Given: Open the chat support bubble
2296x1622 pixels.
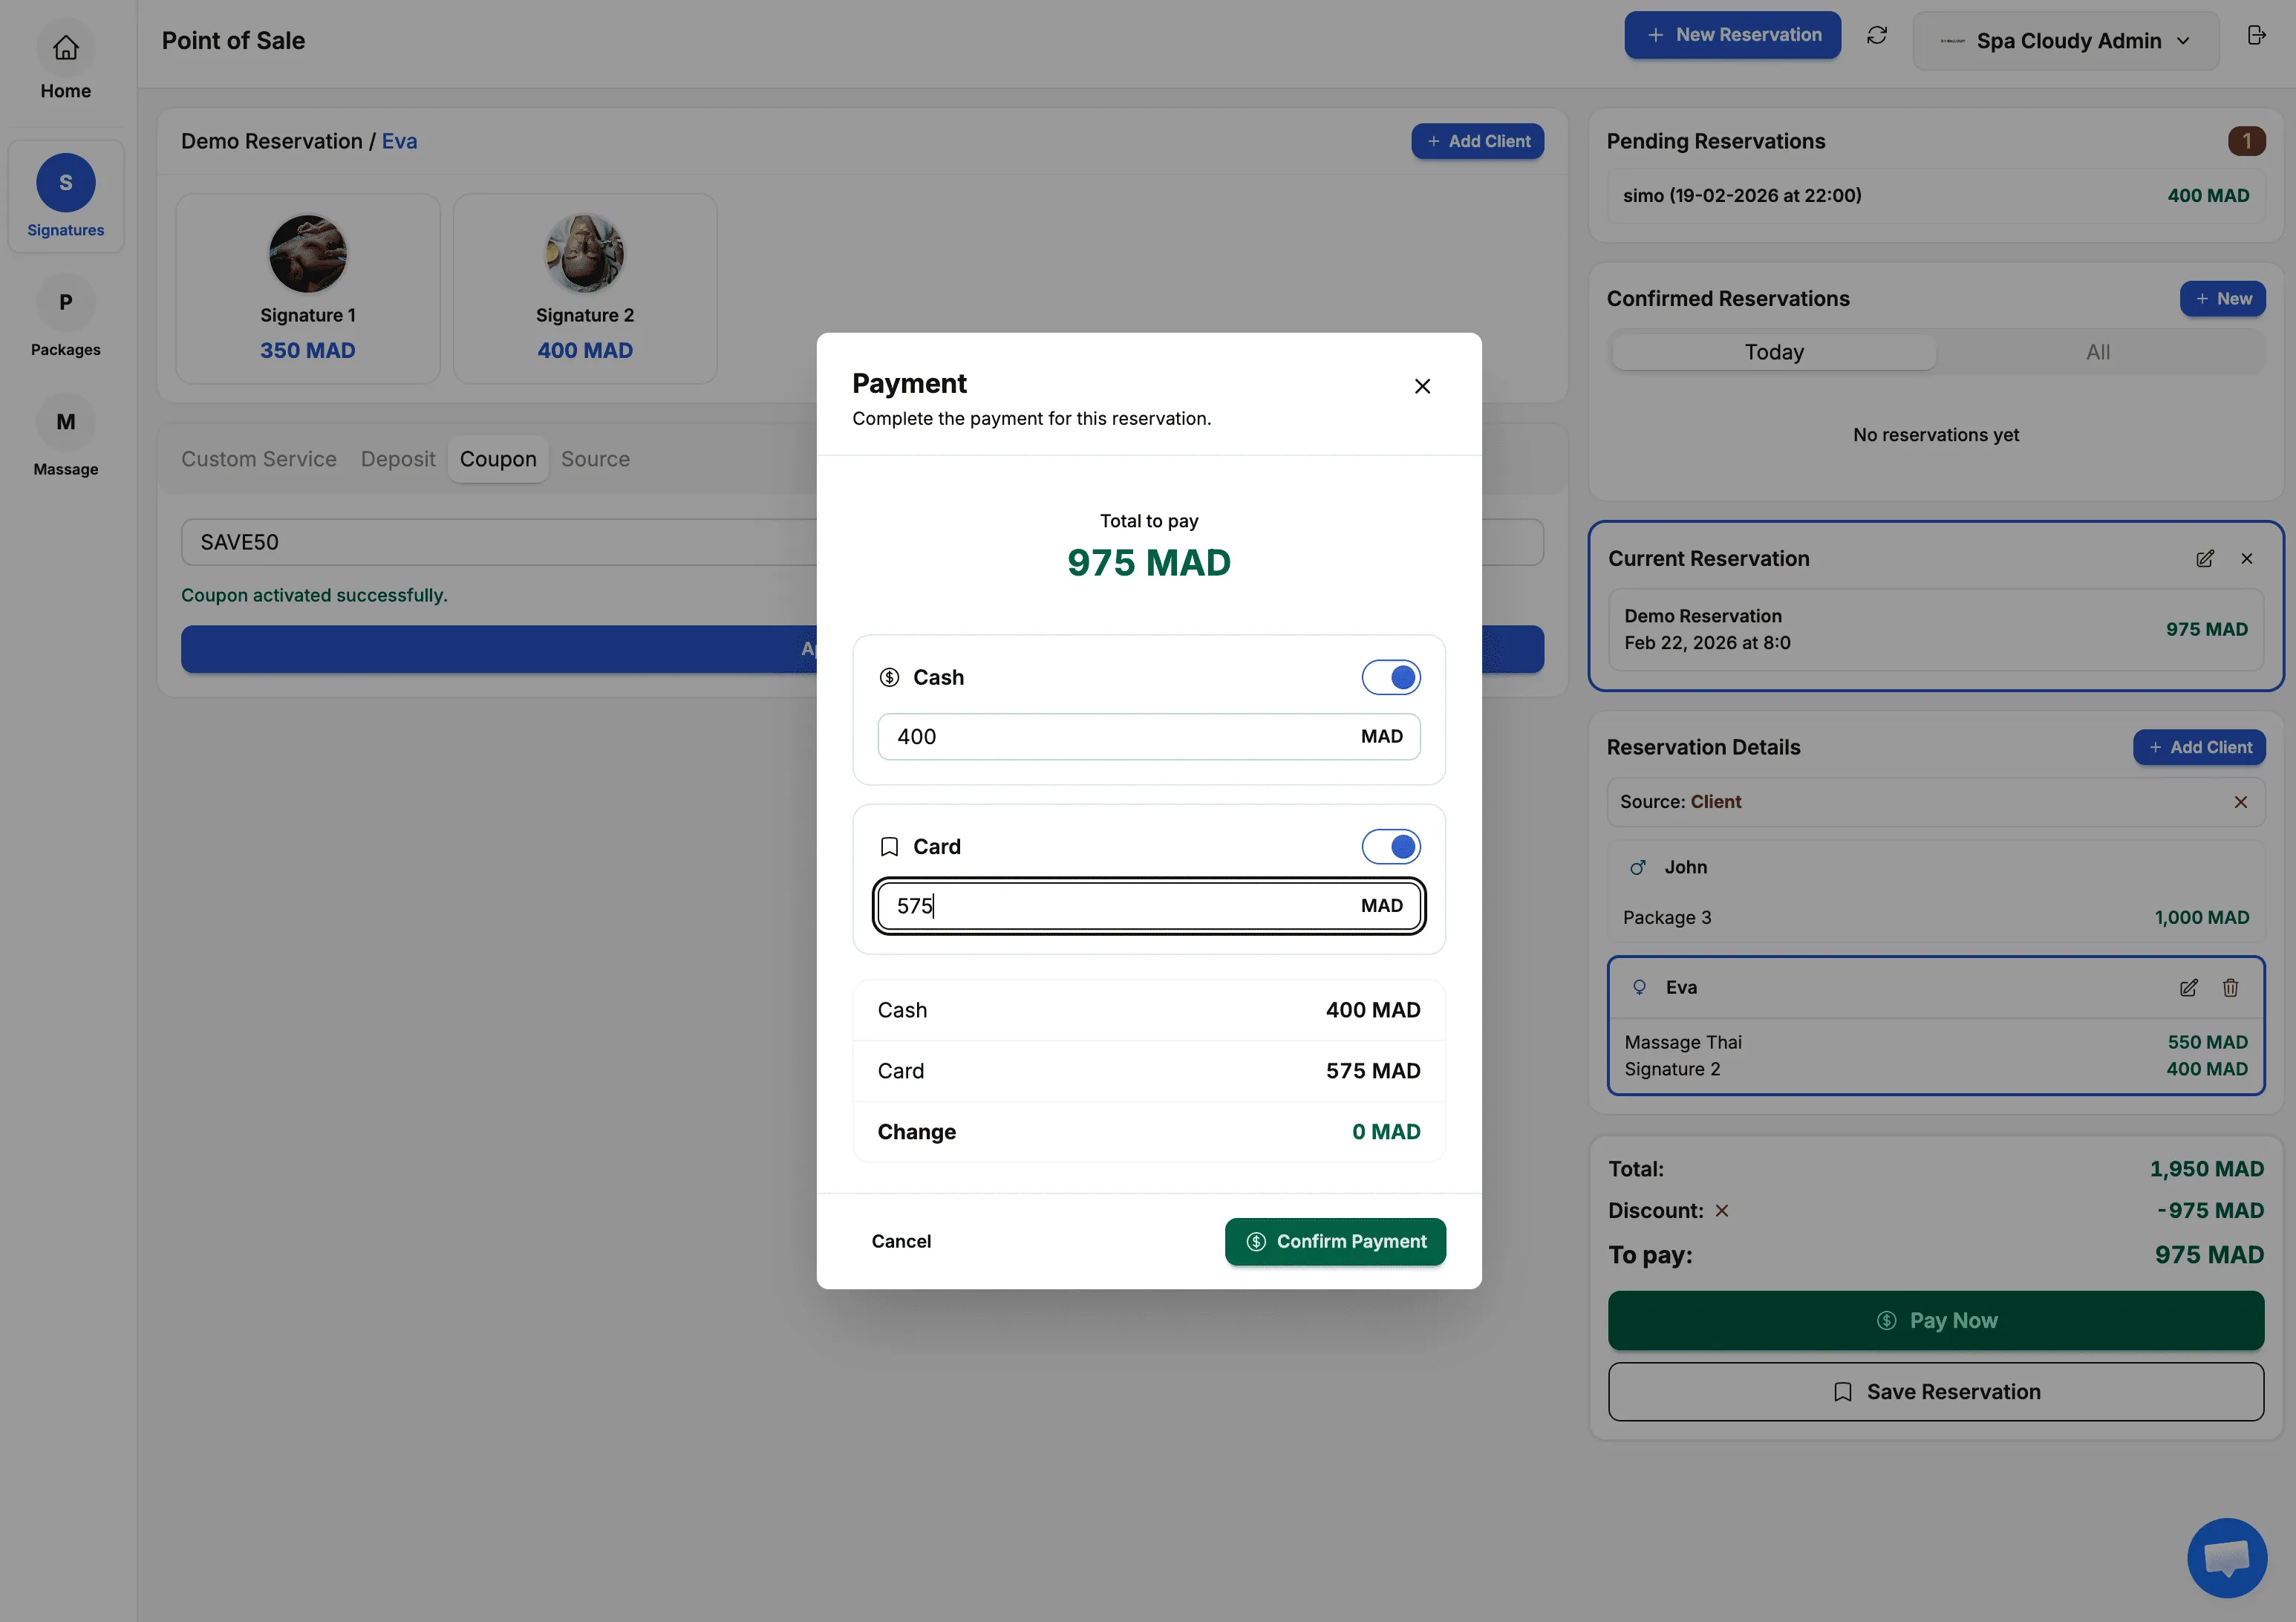Looking at the screenshot, I should [x=2226, y=1558].
